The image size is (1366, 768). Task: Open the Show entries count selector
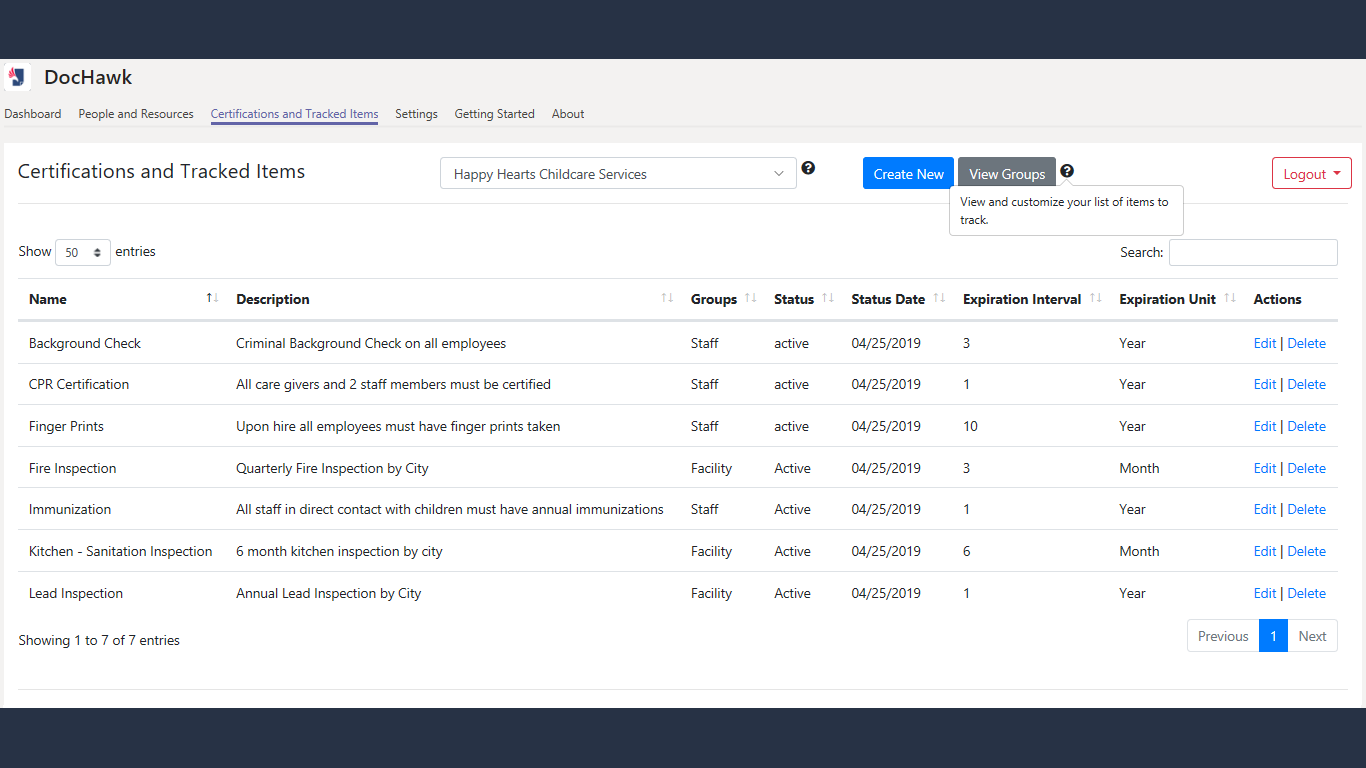83,252
